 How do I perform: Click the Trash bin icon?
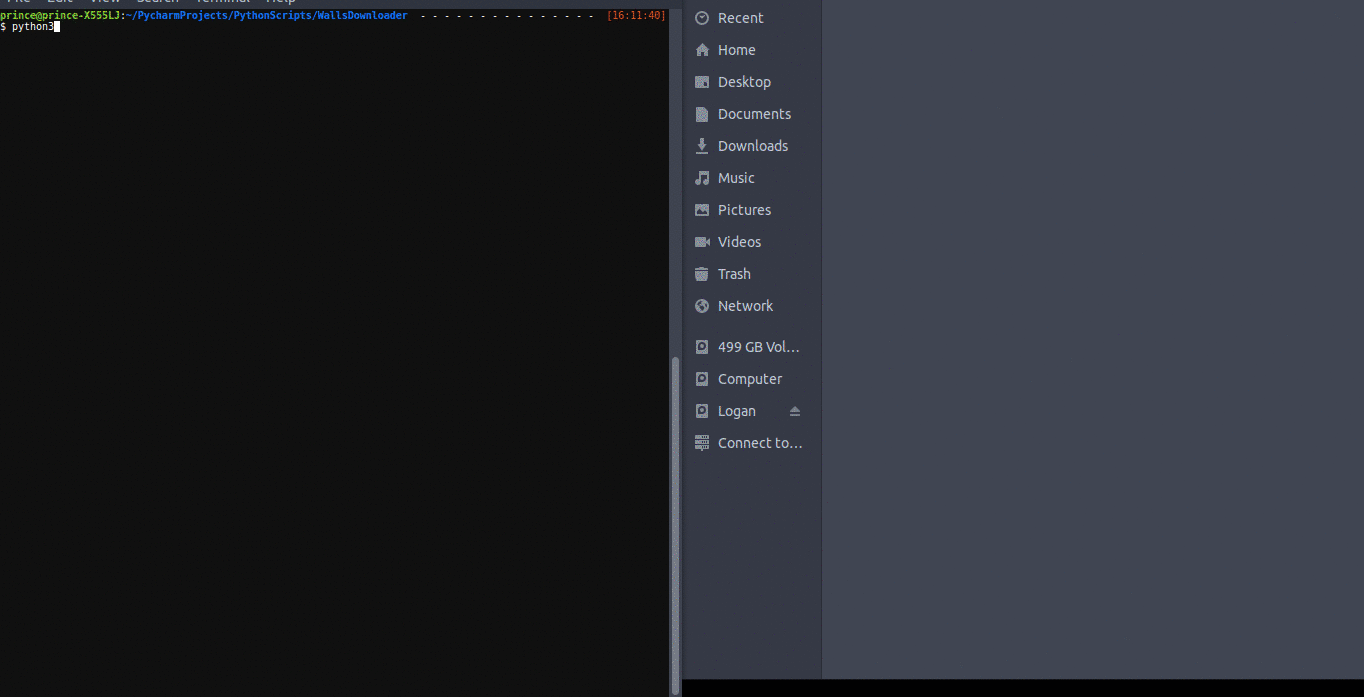point(702,274)
